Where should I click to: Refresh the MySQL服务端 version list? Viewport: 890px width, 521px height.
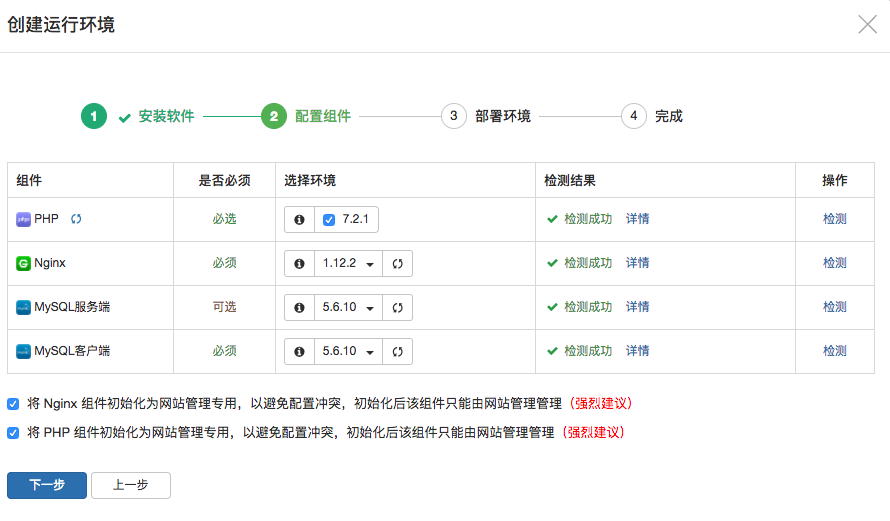tap(397, 308)
